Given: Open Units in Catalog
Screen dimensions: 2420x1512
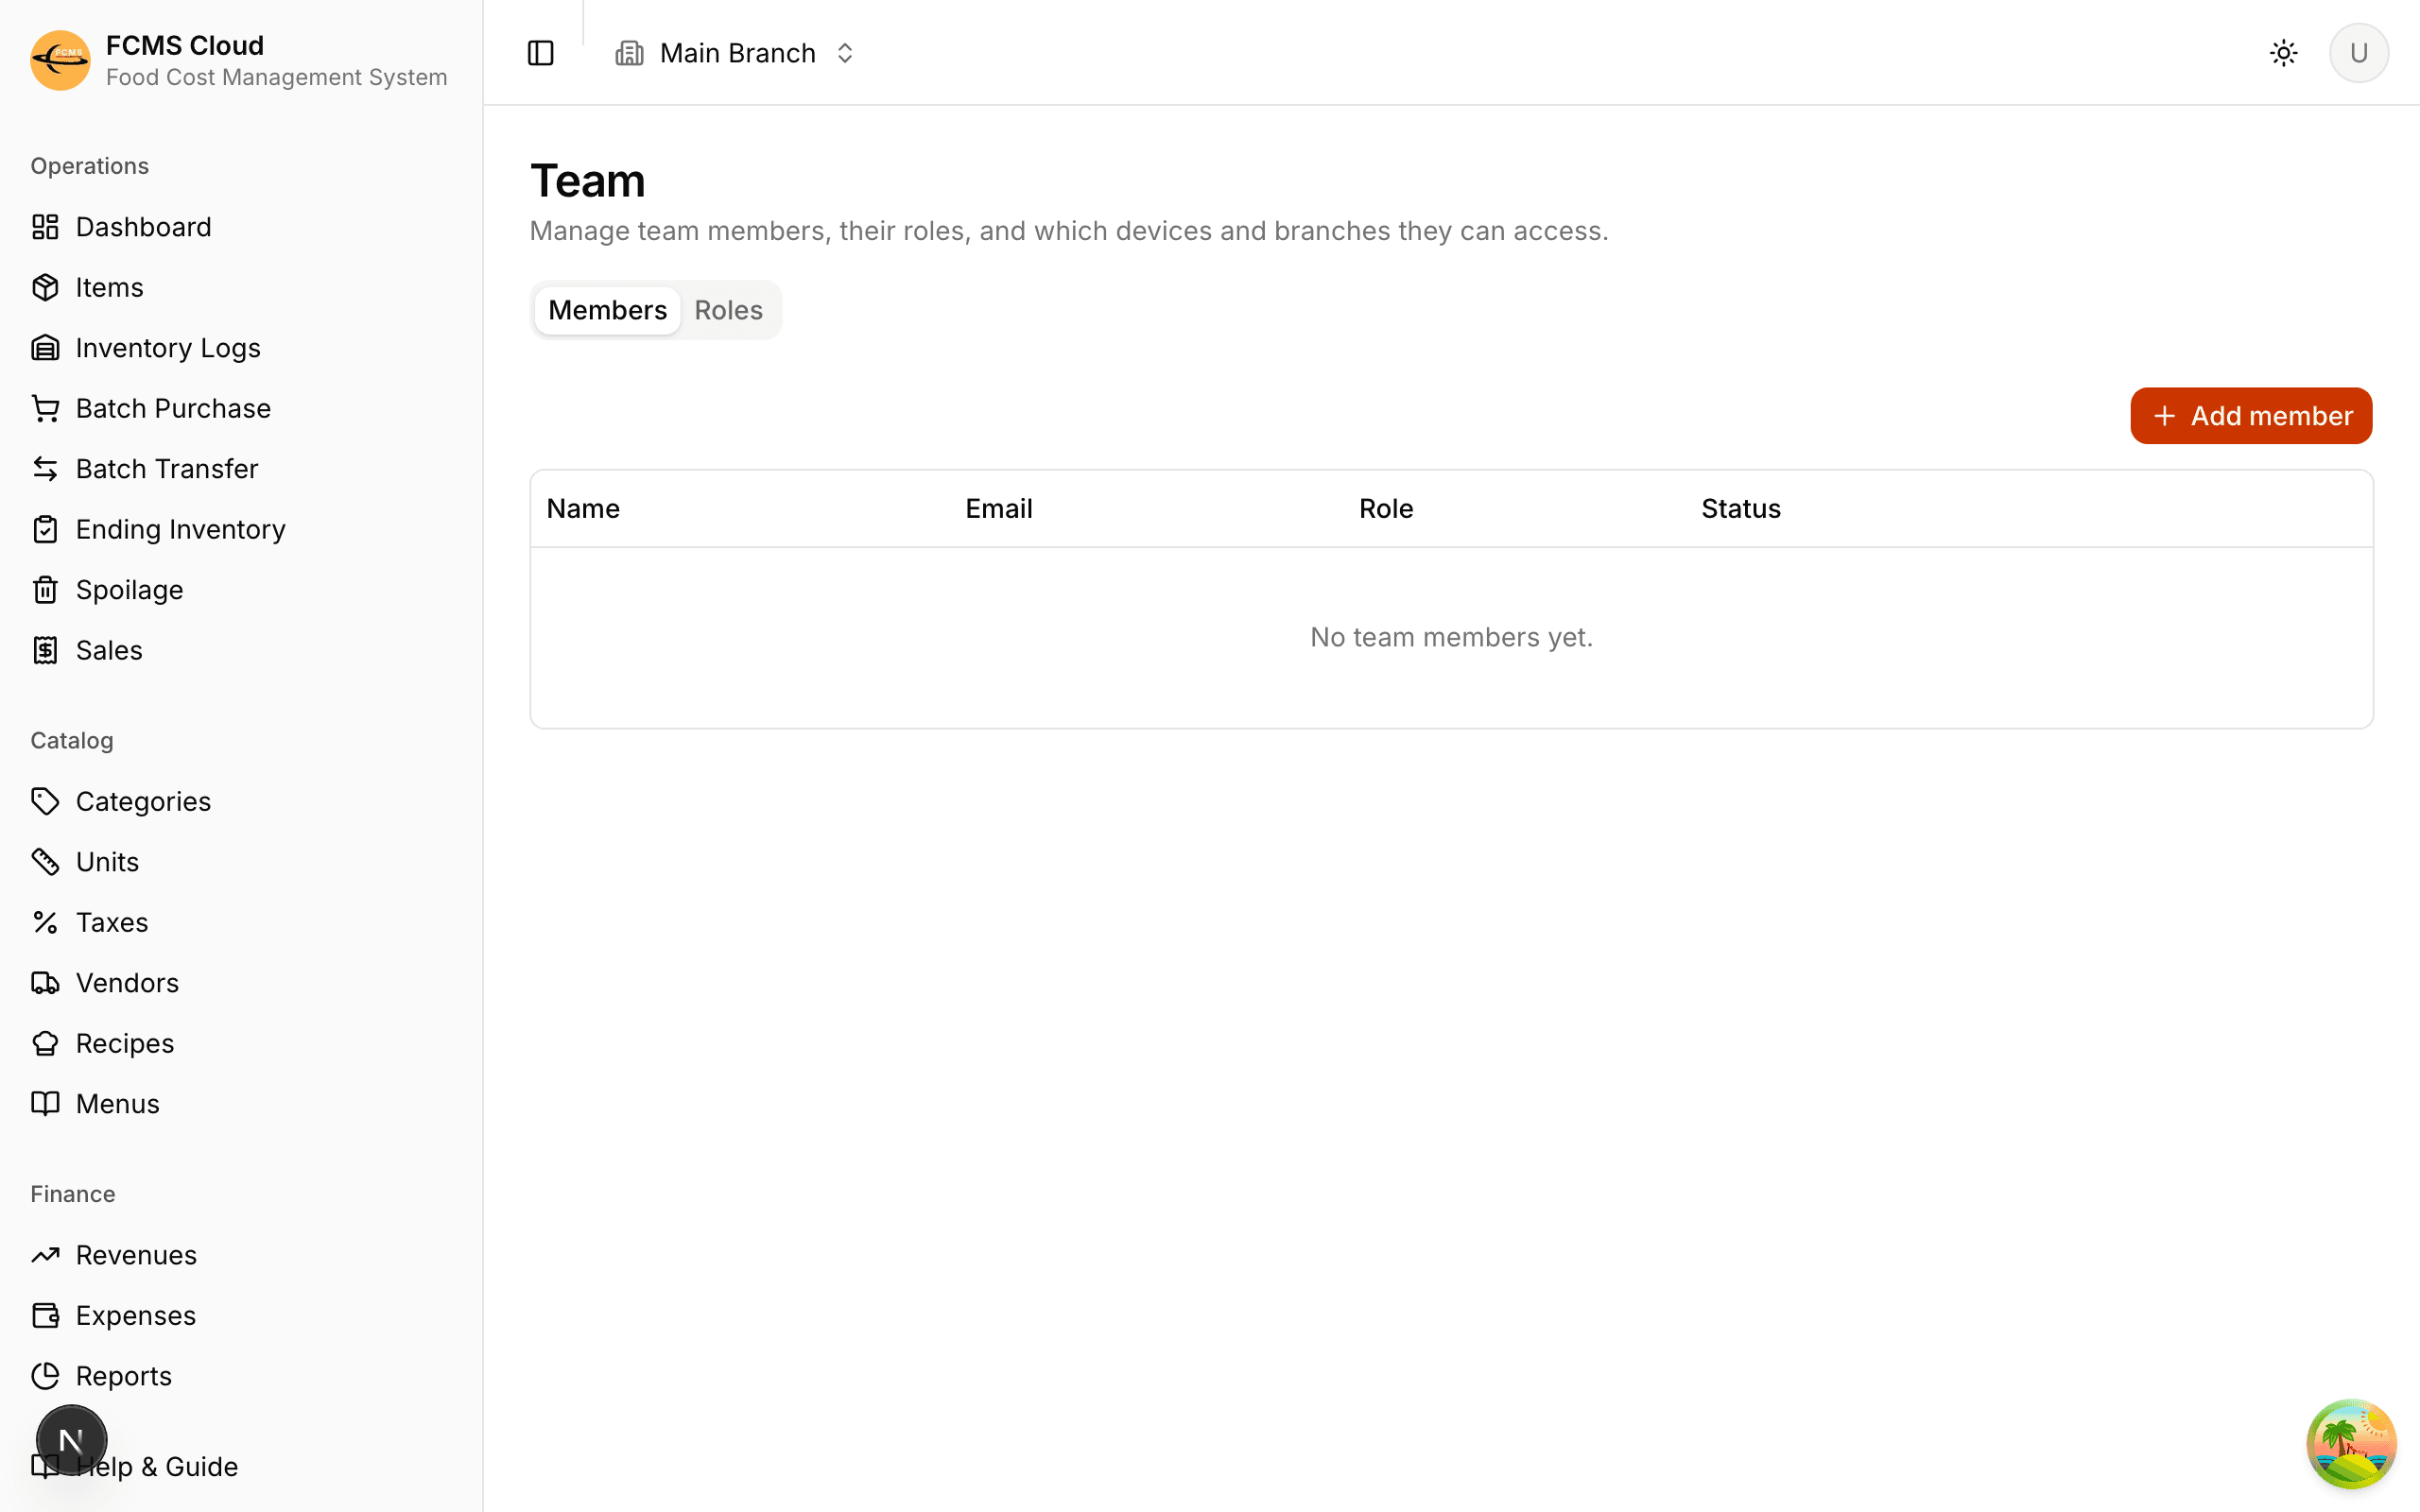Looking at the screenshot, I should [x=241, y=862].
